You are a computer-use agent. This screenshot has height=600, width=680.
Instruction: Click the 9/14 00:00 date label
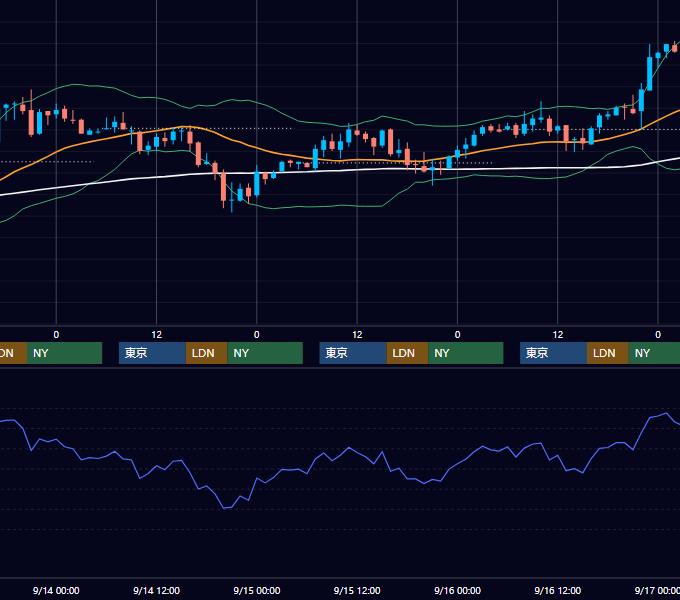click(56, 590)
